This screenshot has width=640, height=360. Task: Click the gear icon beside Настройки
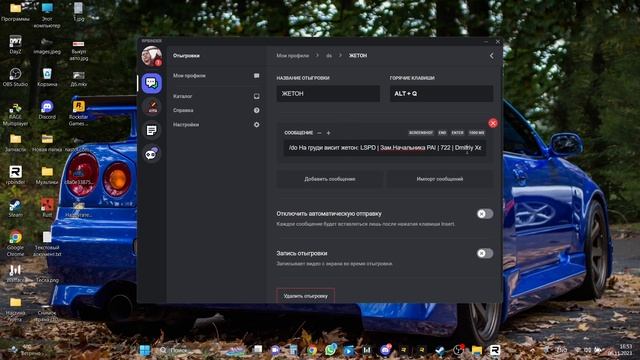coord(256,124)
